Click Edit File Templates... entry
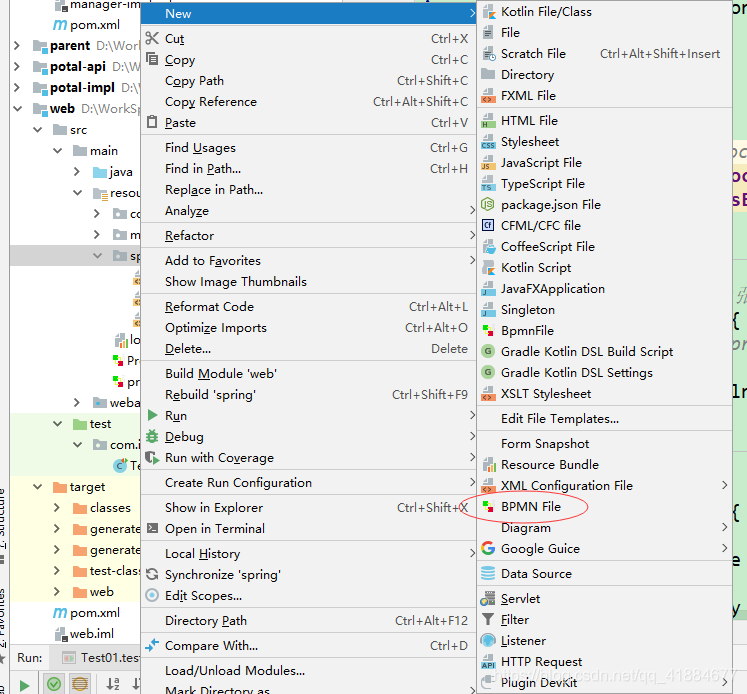 pos(604,419)
